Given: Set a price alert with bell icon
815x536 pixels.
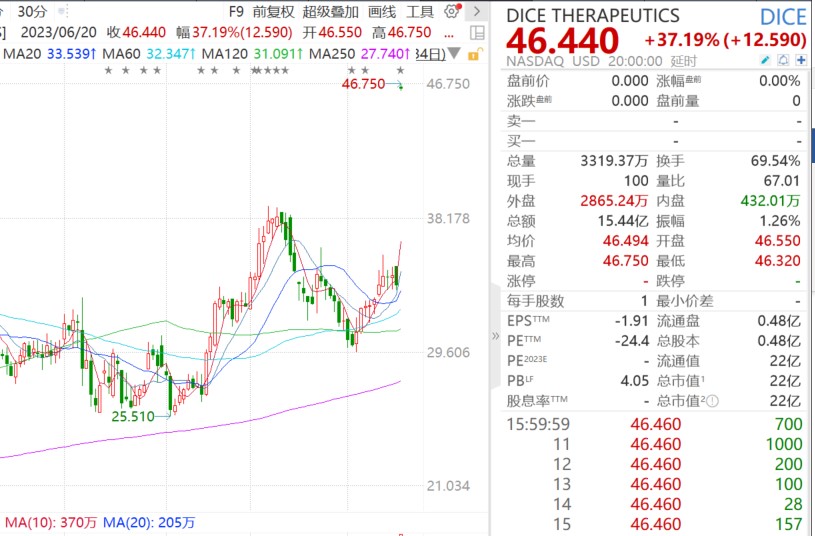Looking at the screenshot, I should 783,60.
